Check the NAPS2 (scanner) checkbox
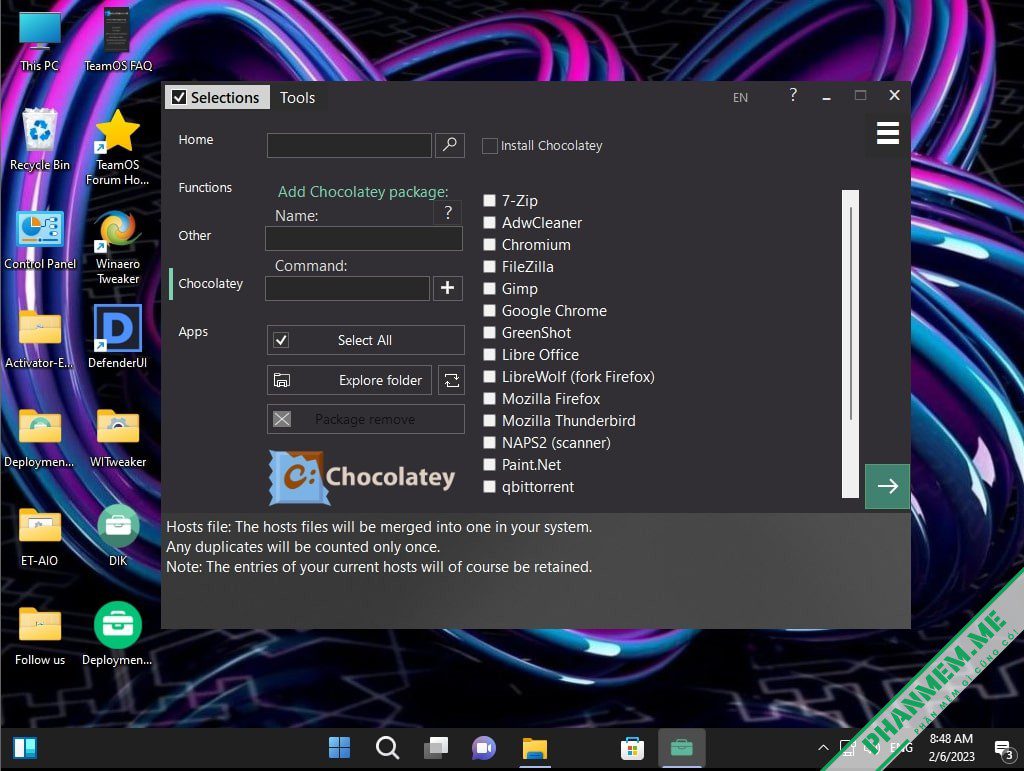The height and width of the screenshot is (771, 1024). click(489, 443)
